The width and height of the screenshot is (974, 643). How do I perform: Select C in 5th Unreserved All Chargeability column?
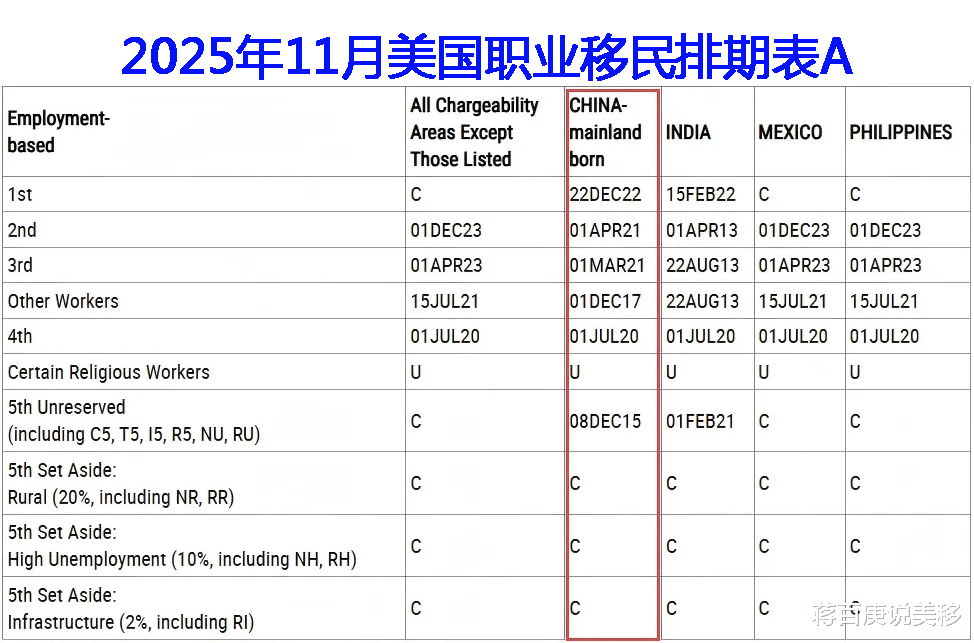416,421
